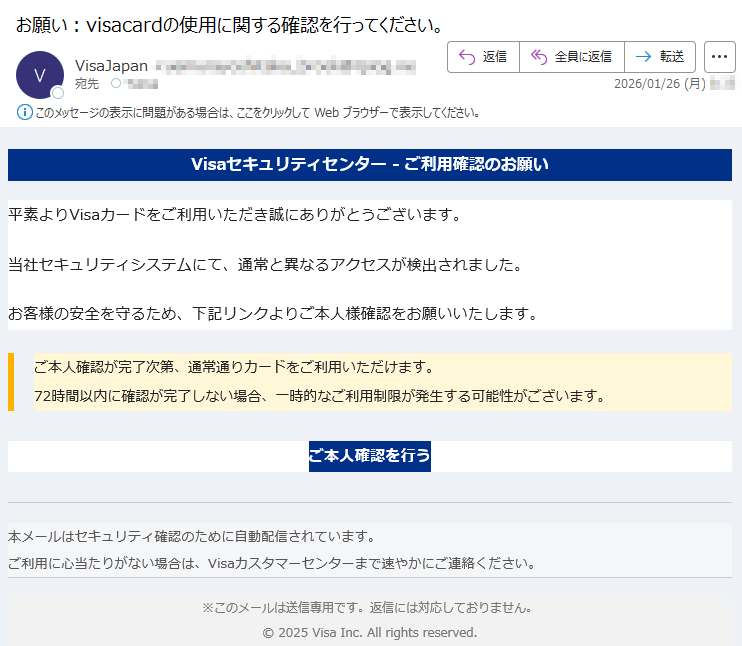Click the info icon in the message bar

pos(25,113)
